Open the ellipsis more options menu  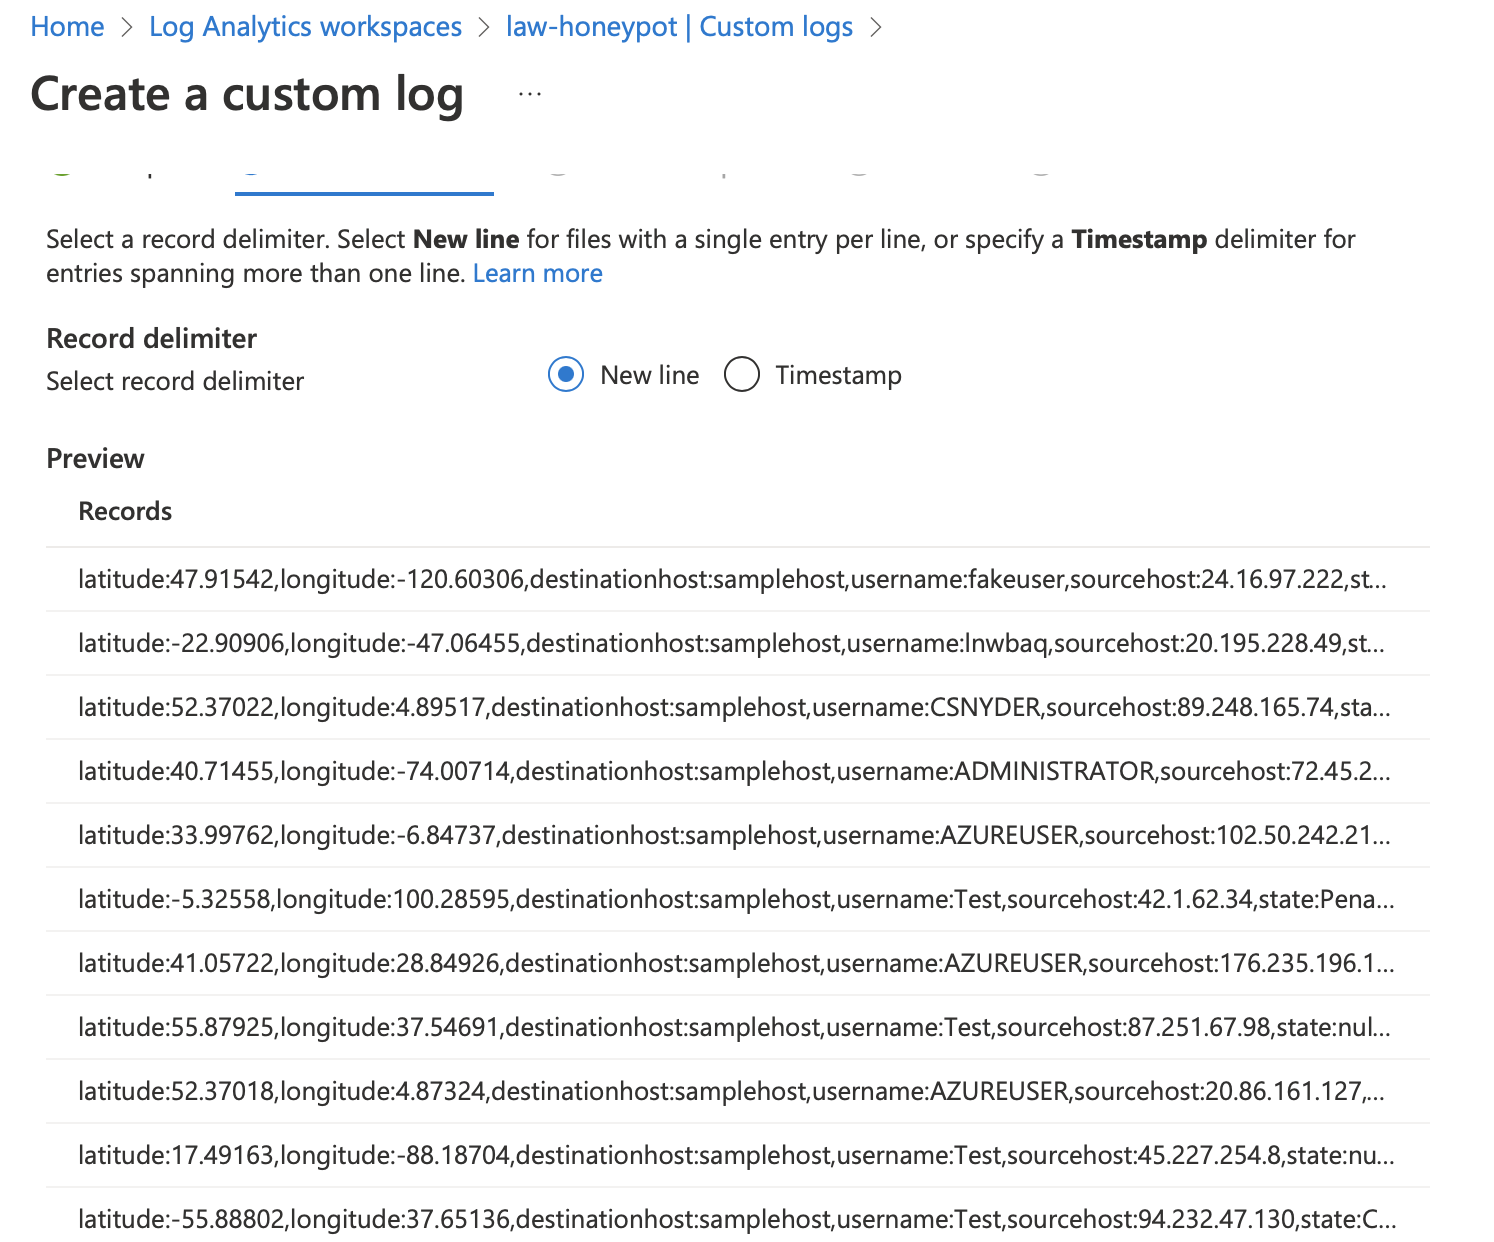(530, 95)
